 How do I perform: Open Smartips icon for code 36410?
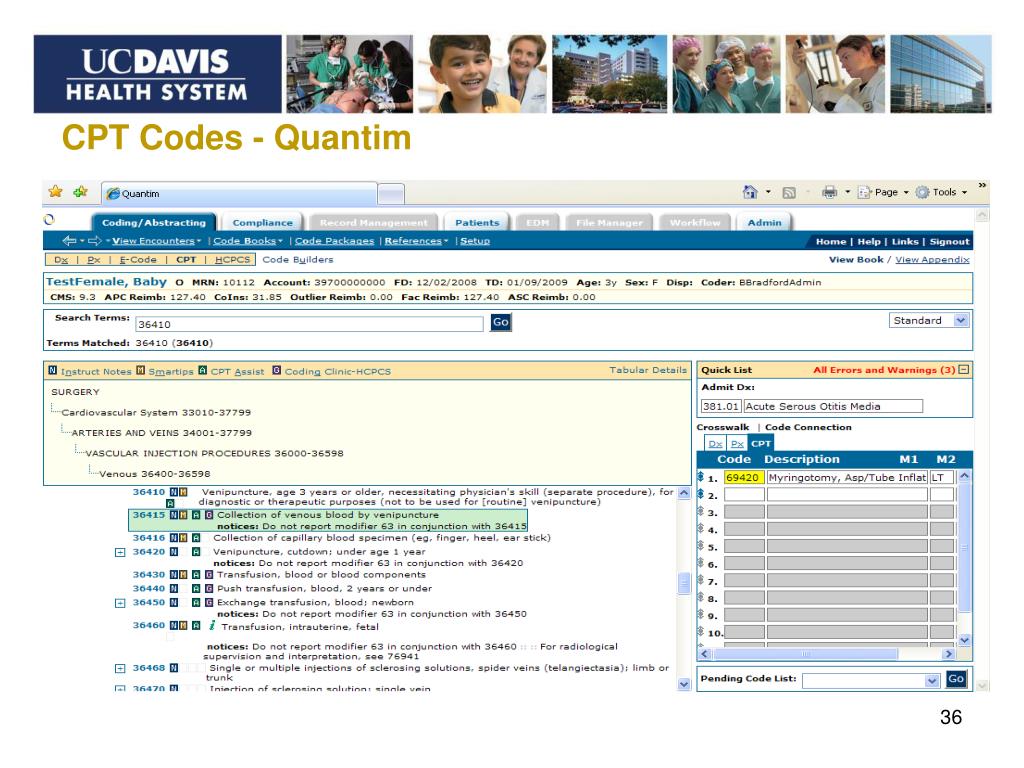pos(183,492)
